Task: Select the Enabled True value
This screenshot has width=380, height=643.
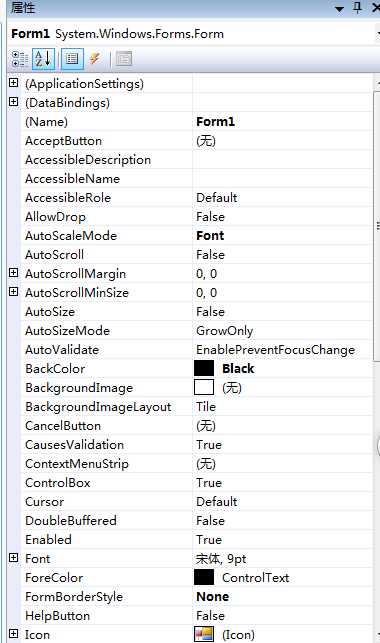Action: coord(209,540)
